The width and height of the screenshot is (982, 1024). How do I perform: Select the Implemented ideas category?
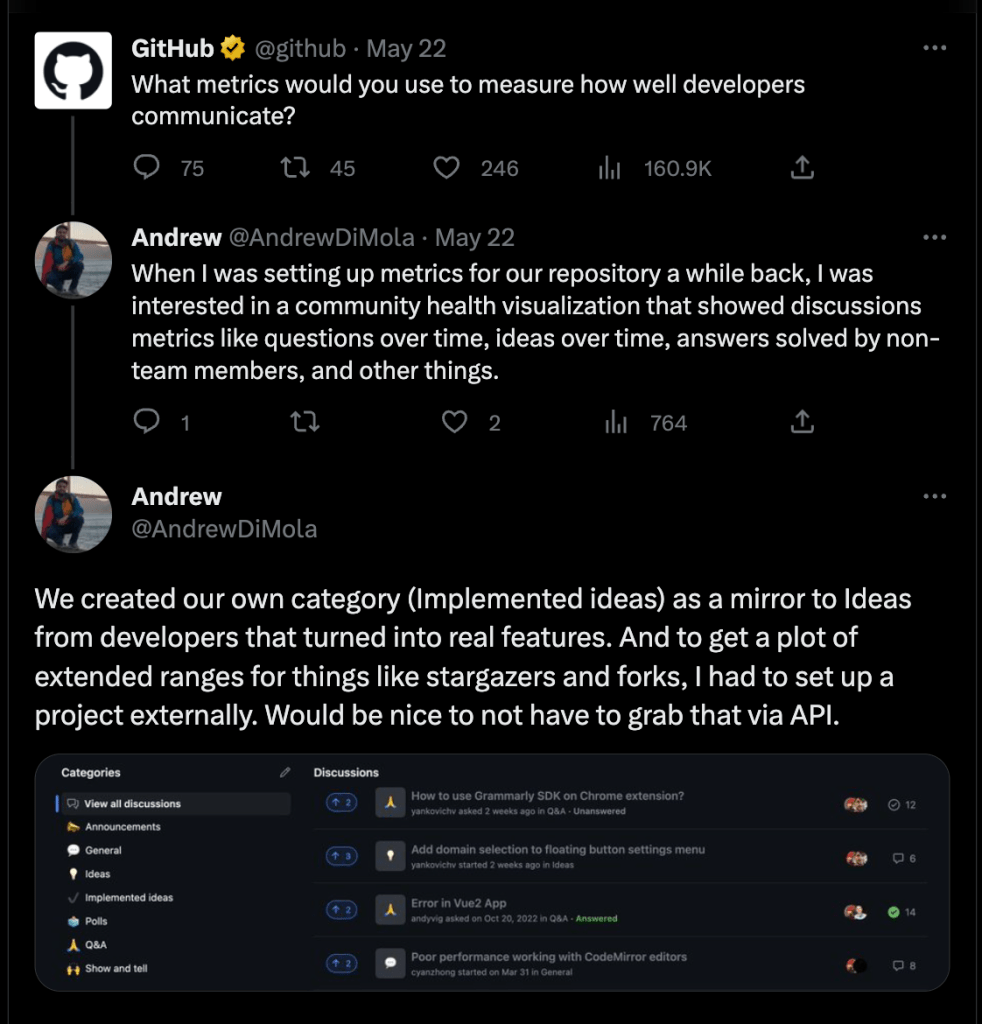click(128, 897)
